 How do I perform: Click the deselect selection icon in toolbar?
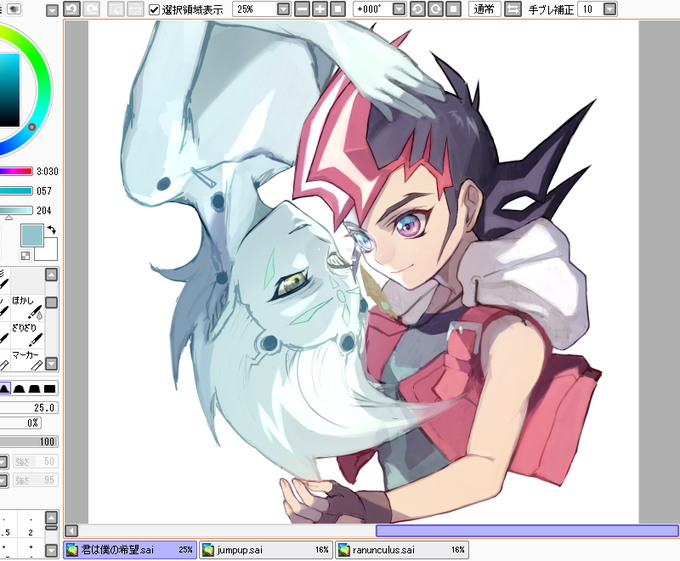point(115,9)
